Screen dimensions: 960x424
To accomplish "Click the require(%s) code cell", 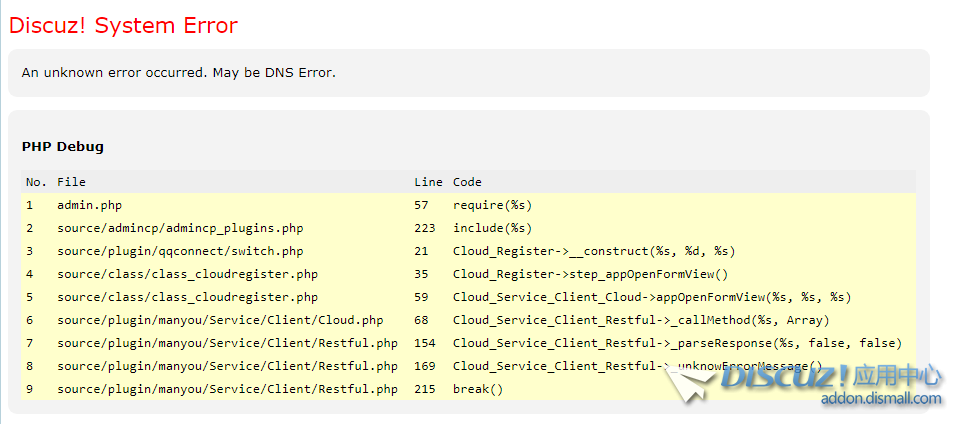I will tap(492, 205).
